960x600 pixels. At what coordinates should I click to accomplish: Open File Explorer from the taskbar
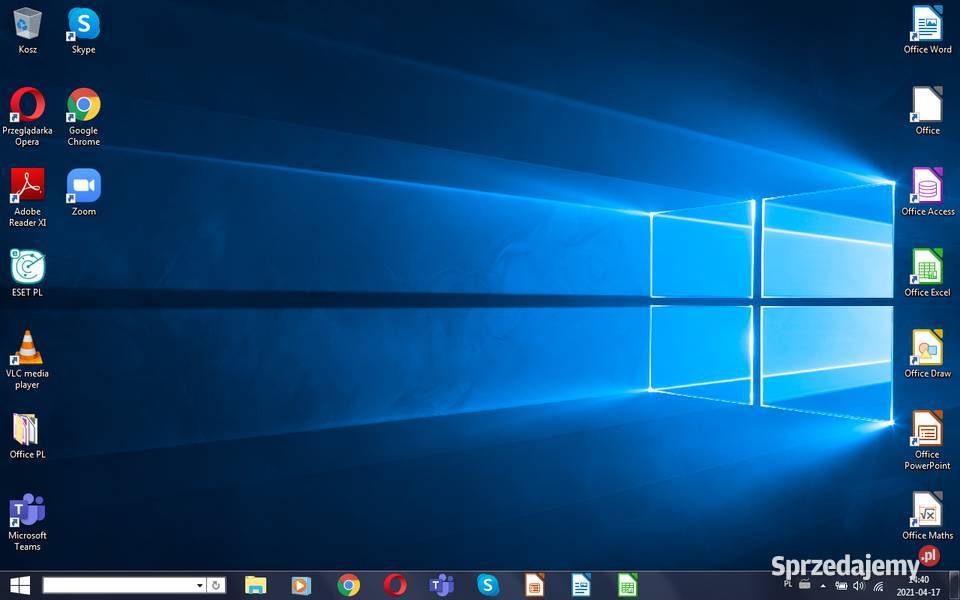click(x=255, y=585)
